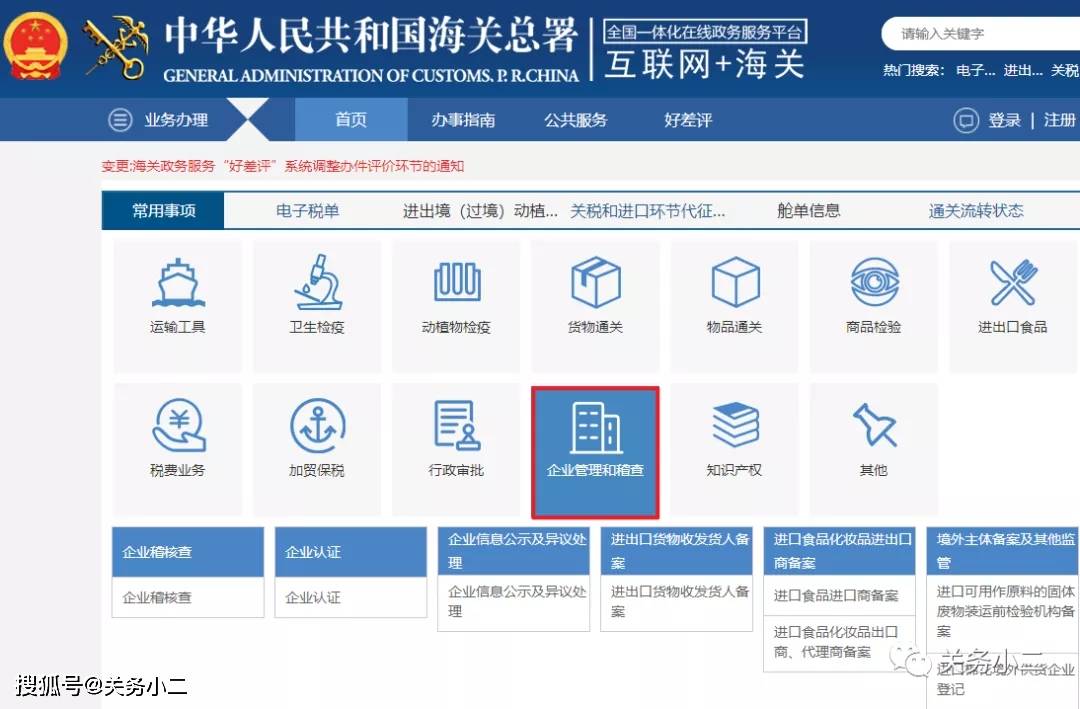Open 进口食品化妆品出口商、代理商备案 item

click(835, 641)
